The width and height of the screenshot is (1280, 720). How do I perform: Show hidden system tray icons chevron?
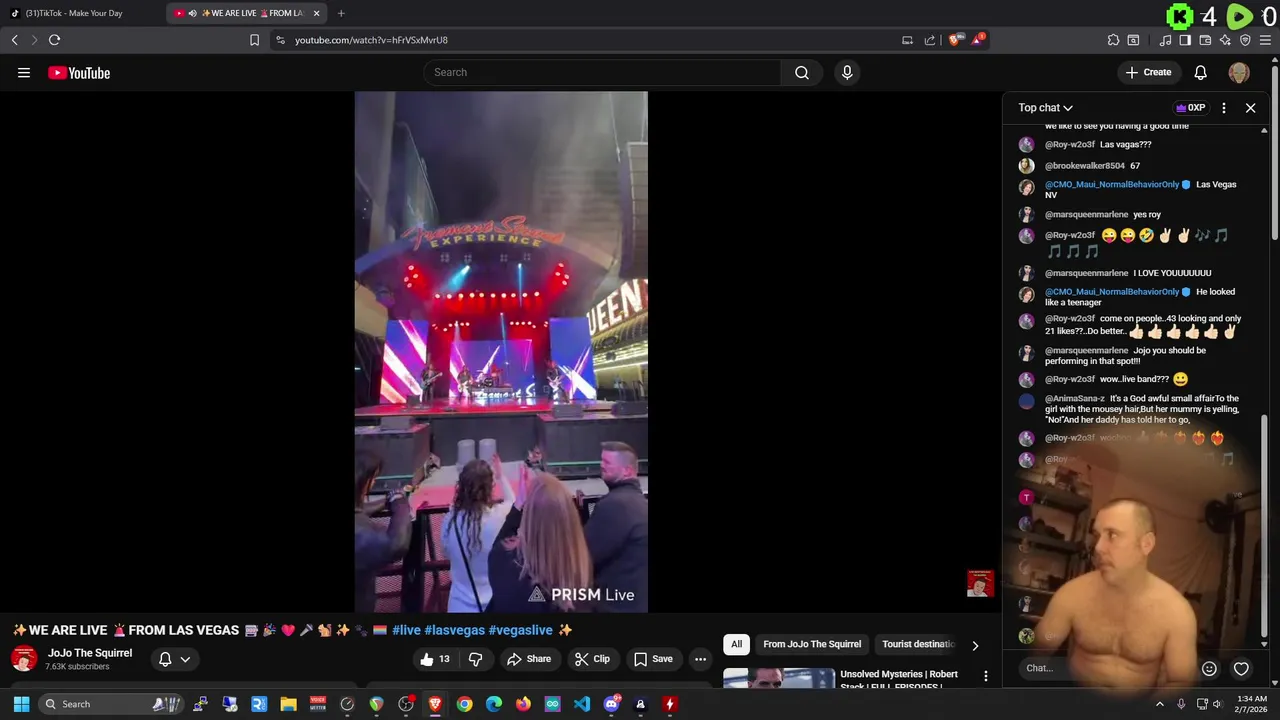1160,704
